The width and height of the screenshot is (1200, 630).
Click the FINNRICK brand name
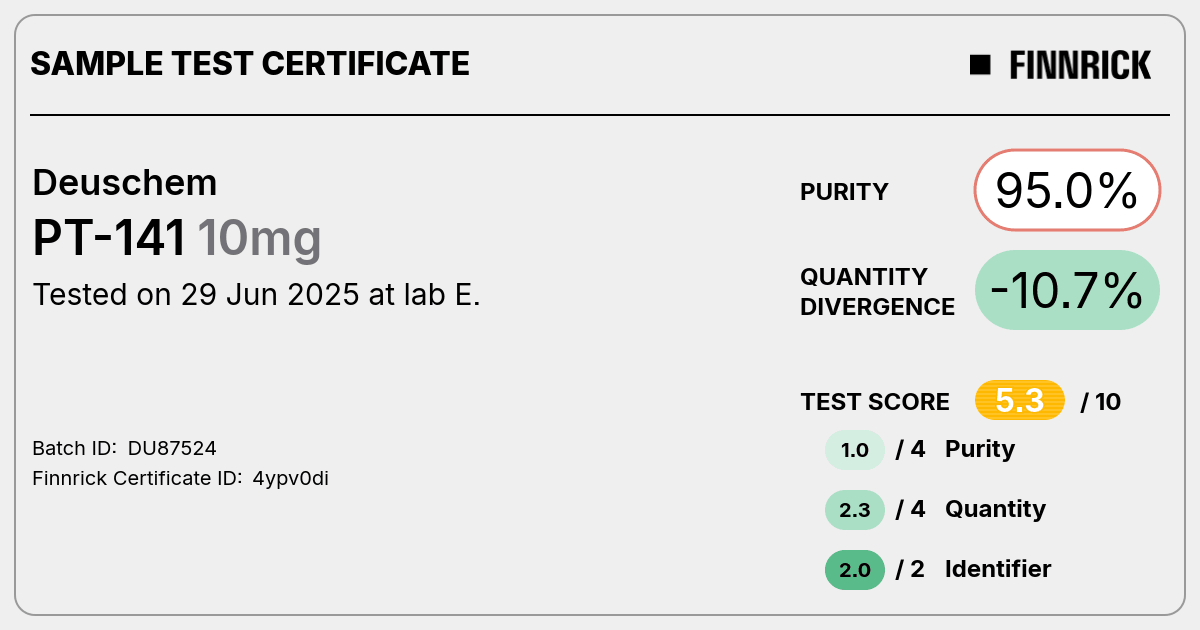coord(1080,65)
